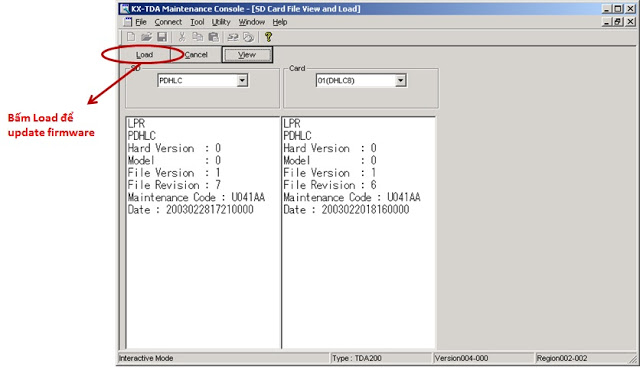Click File Revision : 6 in Card pane

[x=330, y=185]
